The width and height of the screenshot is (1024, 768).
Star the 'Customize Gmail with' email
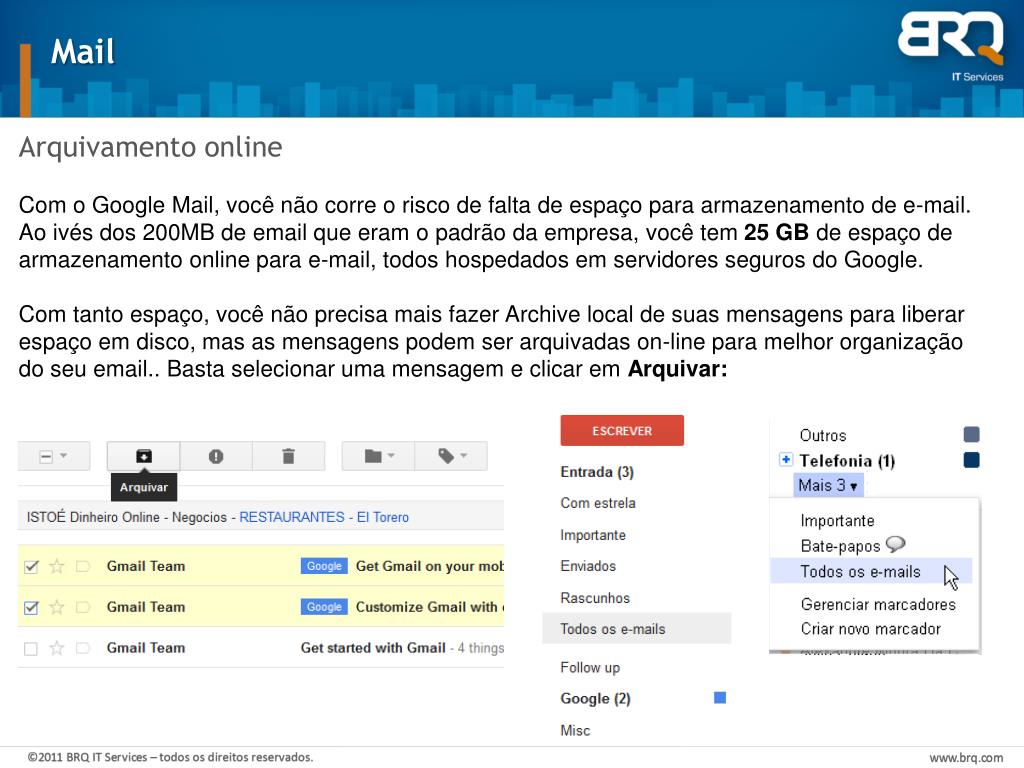(57, 607)
